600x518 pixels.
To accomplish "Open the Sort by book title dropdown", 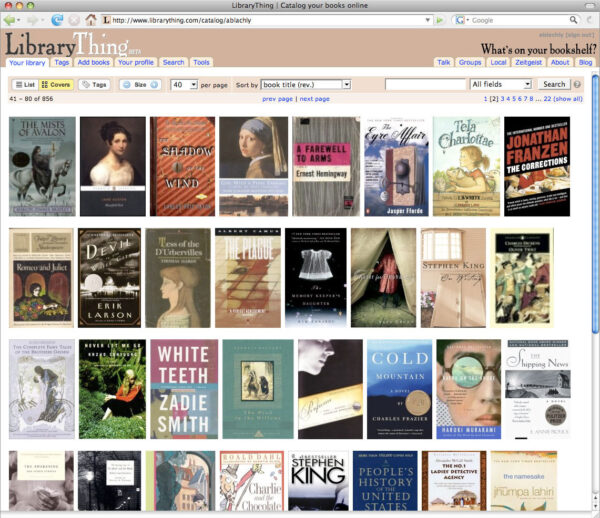I will click(306, 85).
